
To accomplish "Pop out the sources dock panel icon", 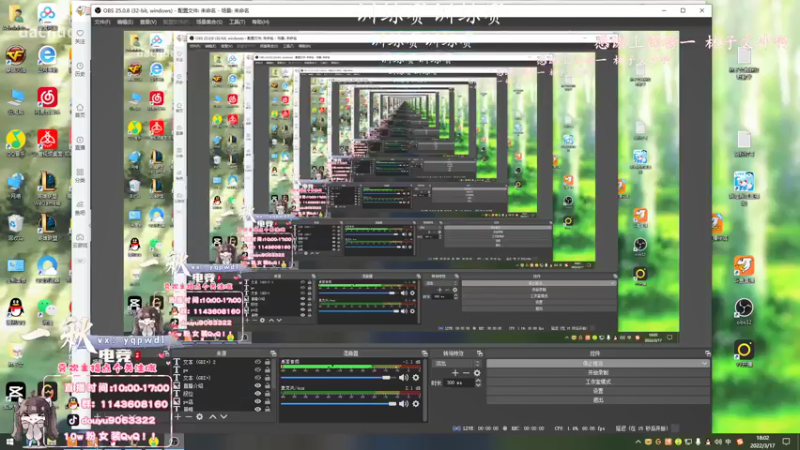I will click(x=273, y=353).
